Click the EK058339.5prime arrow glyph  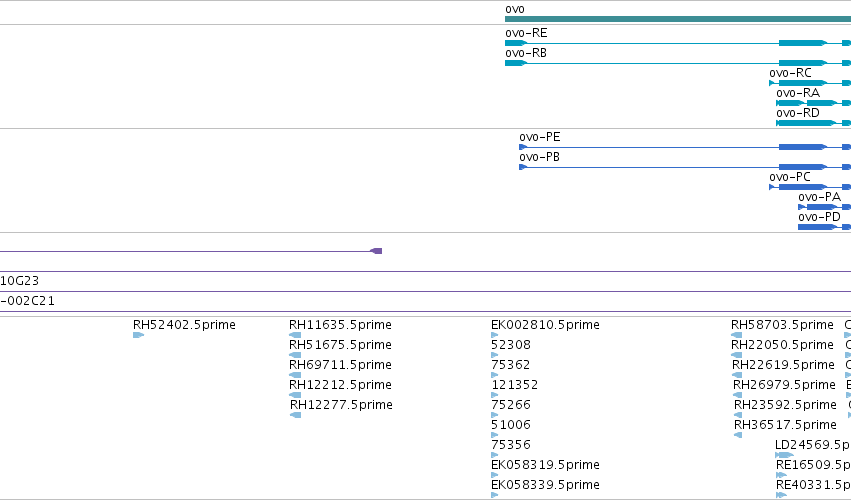[x=494, y=495]
